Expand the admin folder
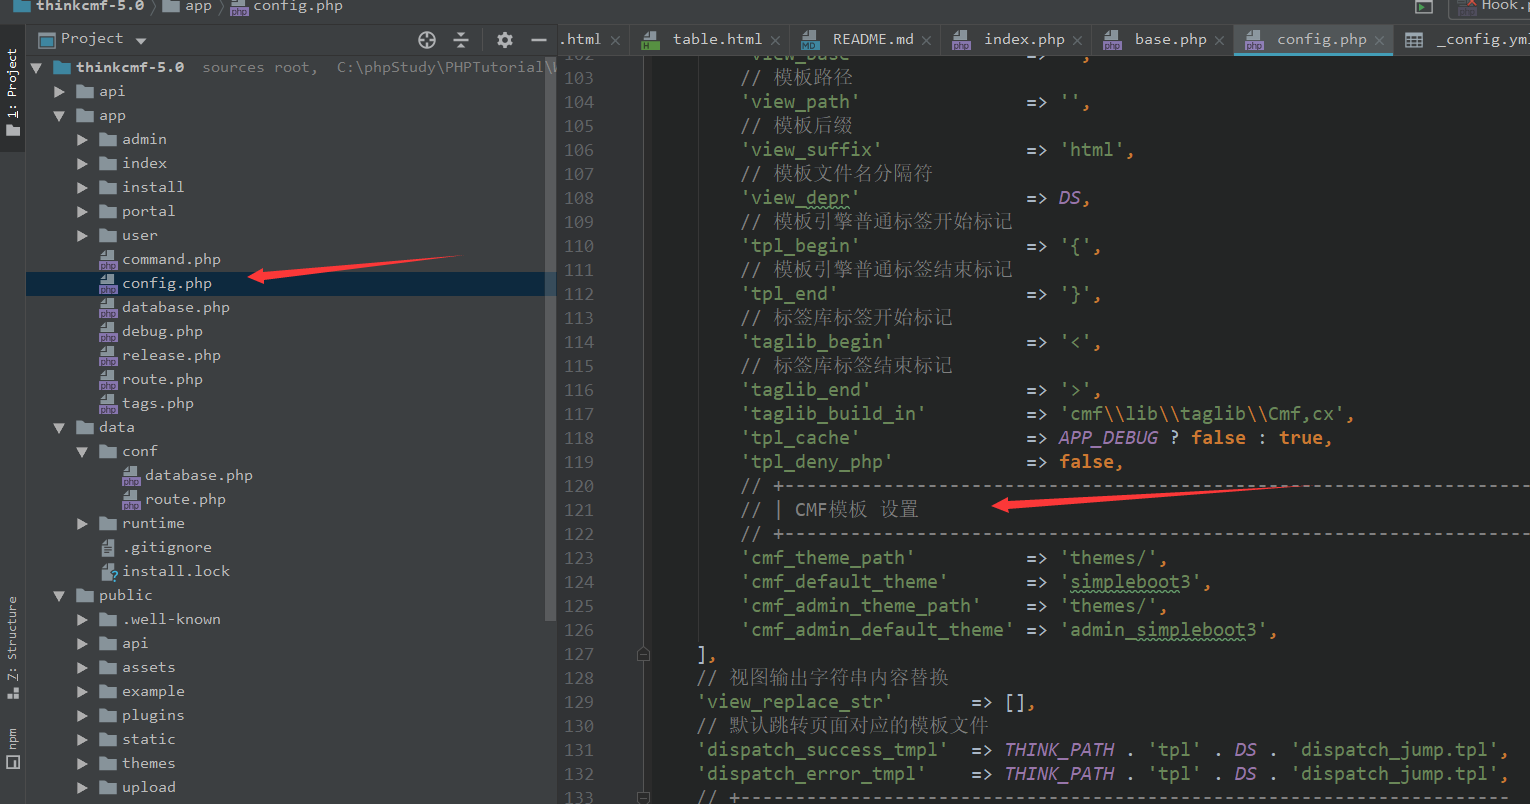This screenshot has width=1530, height=804. point(83,140)
